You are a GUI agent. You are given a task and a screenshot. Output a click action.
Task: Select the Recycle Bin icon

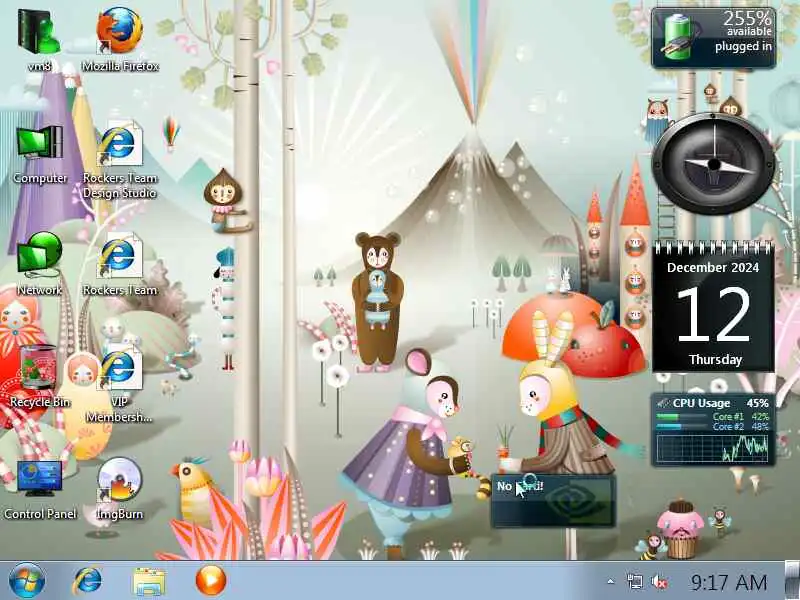tap(39, 378)
